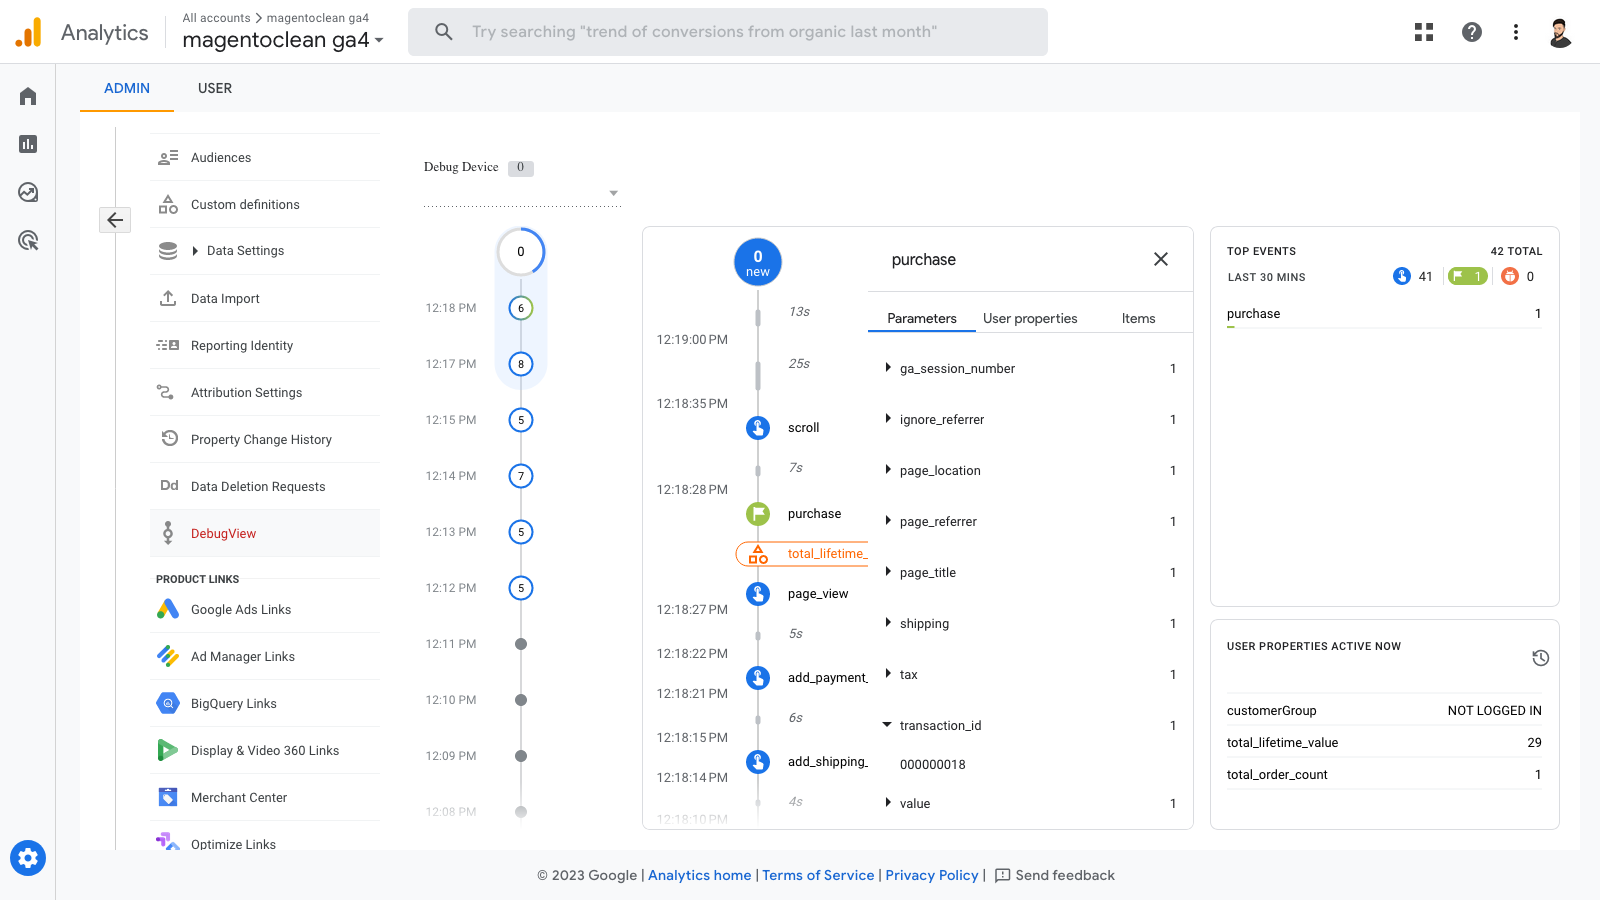Open the more options three-dot menu

[1516, 32]
